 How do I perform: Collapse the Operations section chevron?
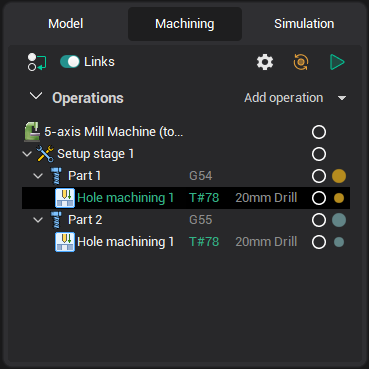click(x=36, y=97)
